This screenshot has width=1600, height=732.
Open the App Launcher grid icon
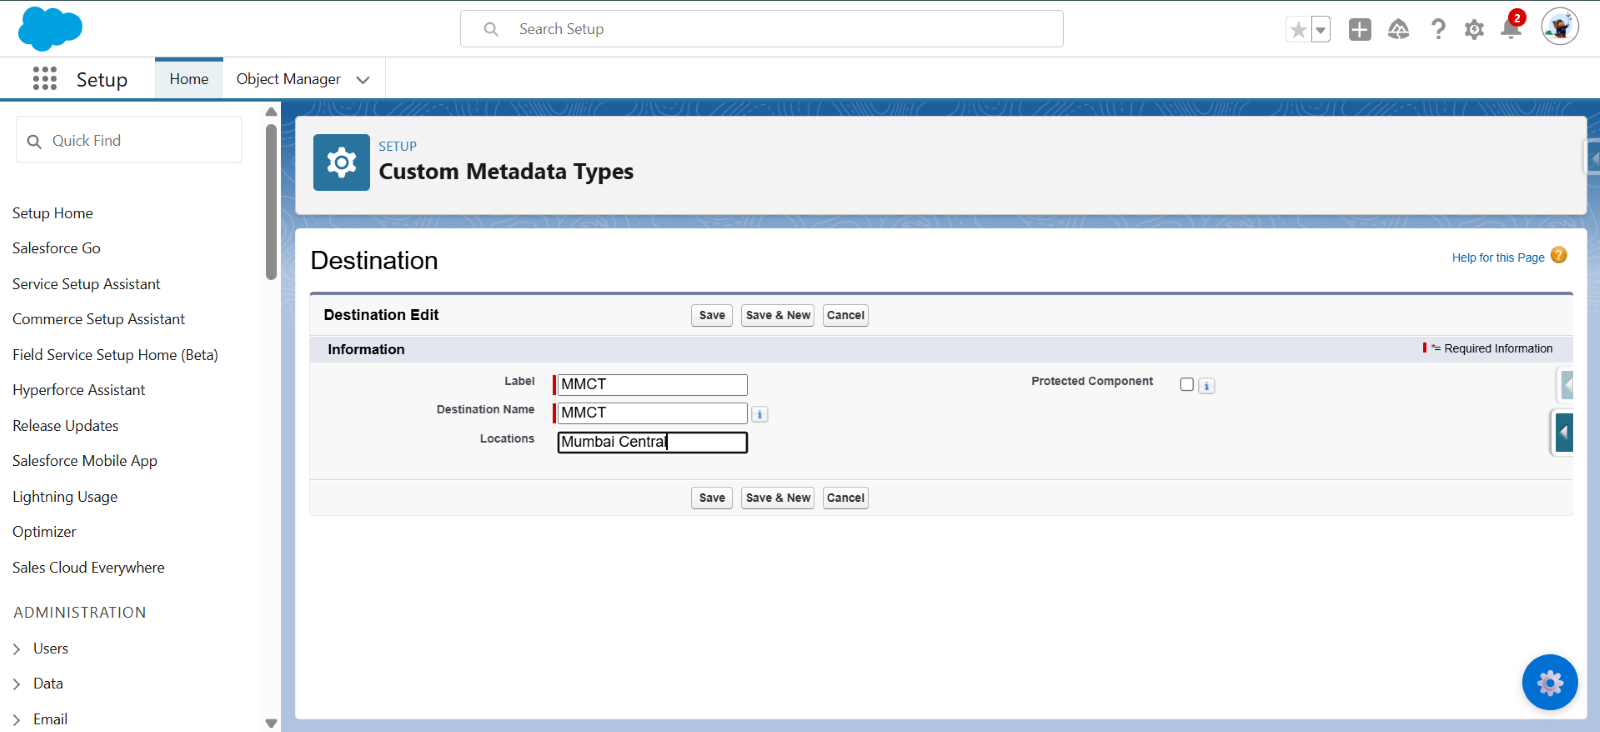[44, 79]
